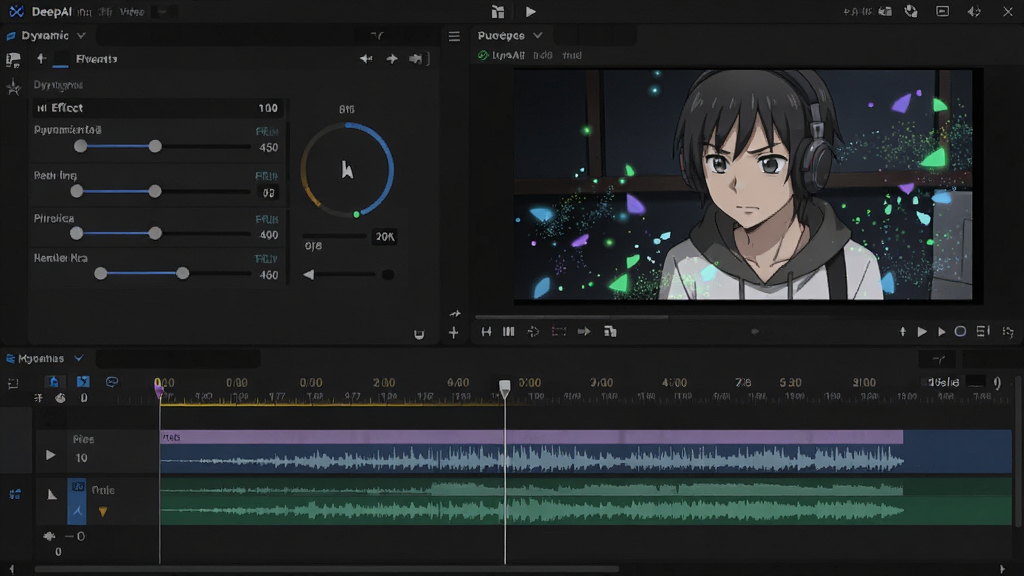
Task: Click the orange marker on the Onle track
Action: (x=103, y=512)
